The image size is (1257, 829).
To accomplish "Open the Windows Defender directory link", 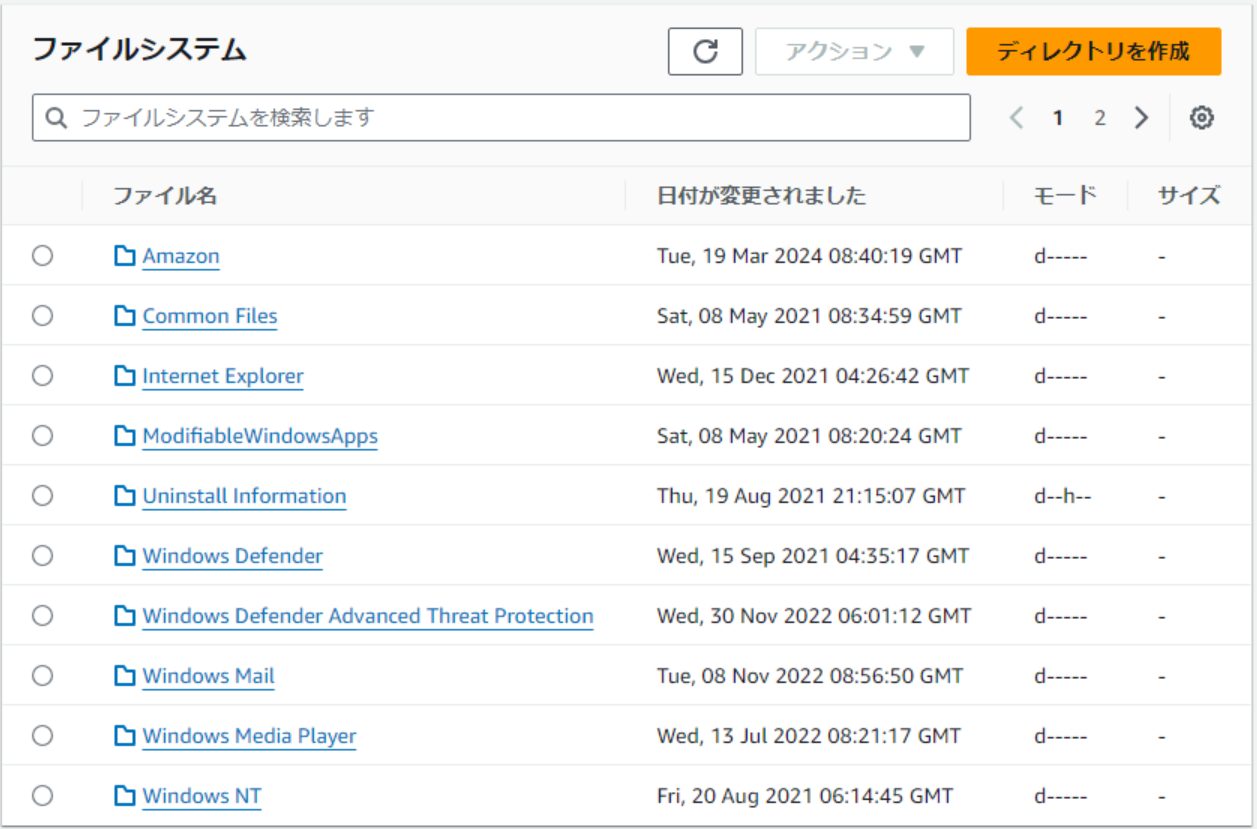I will [233, 556].
